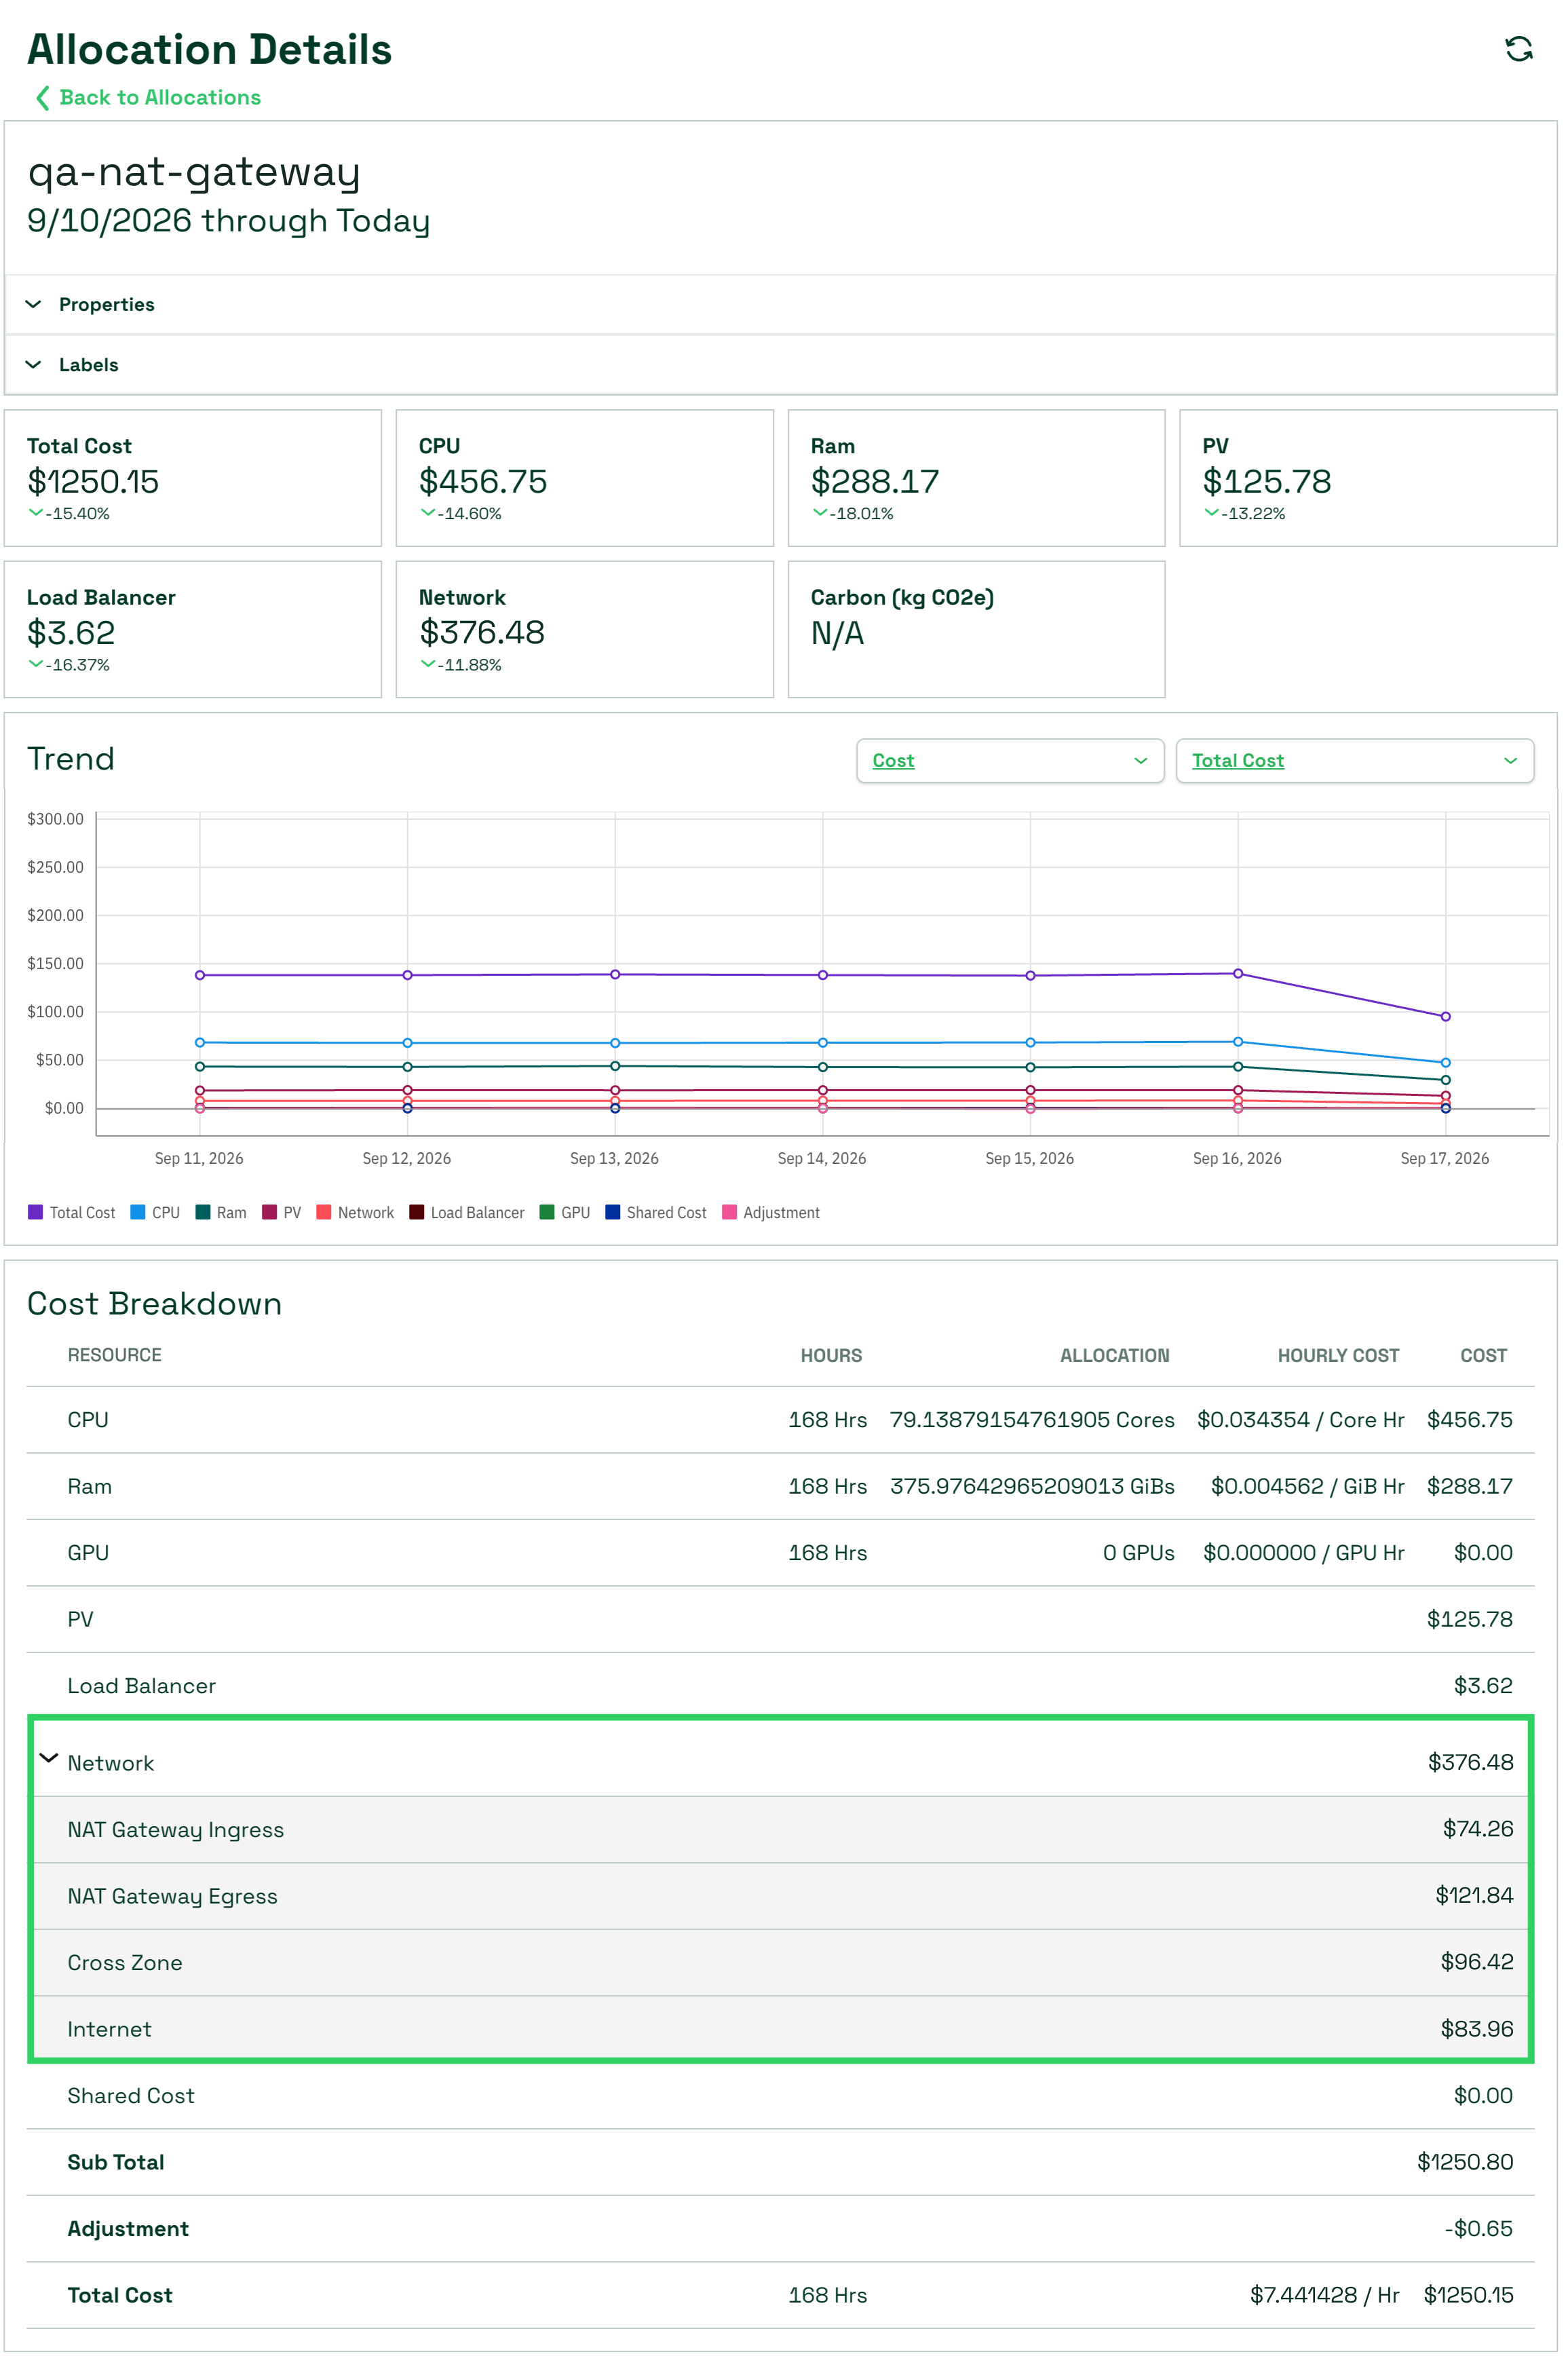
Task: Click NAT Gateway Egress cost $121.84
Action: pos(1474,1895)
